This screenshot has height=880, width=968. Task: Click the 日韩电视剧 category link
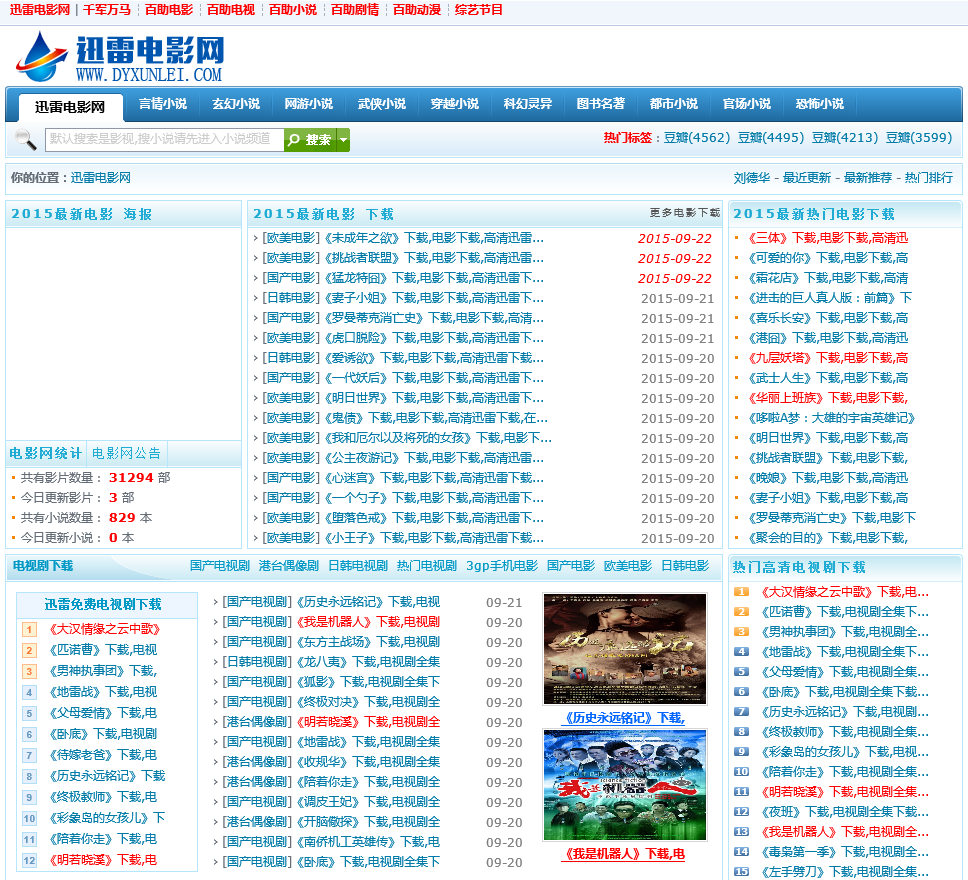(358, 566)
